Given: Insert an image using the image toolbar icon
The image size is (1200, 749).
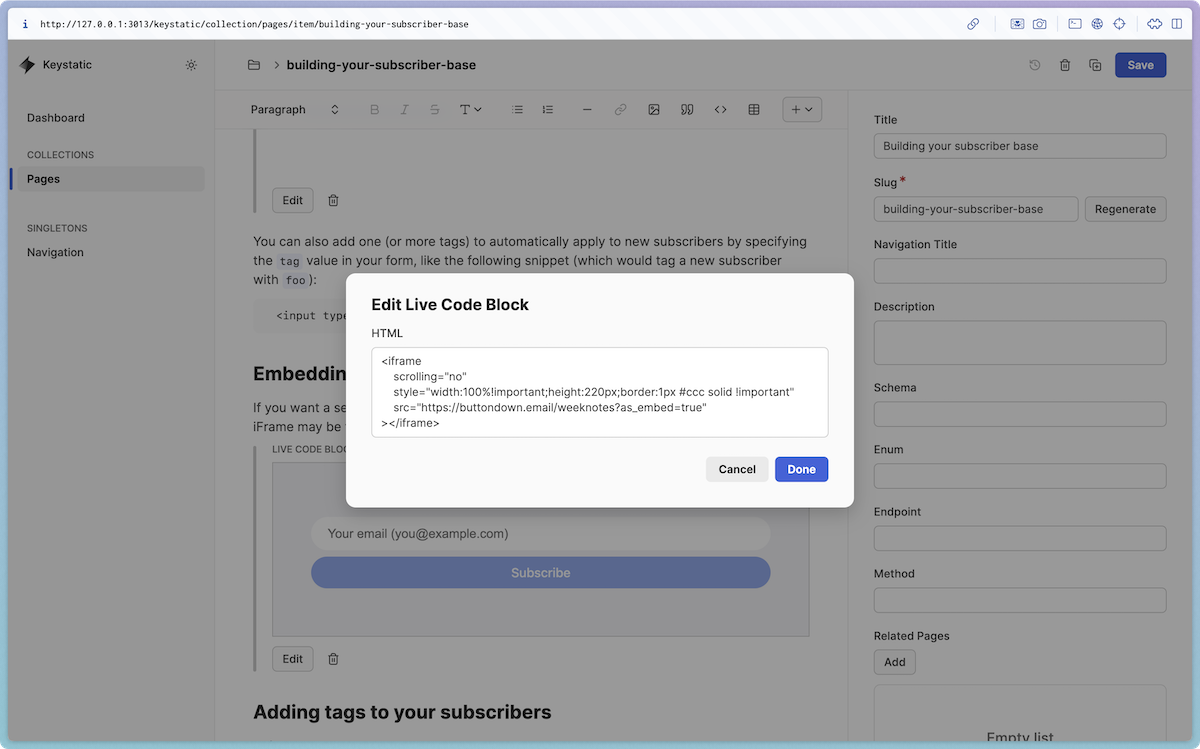Looking at the screenshot, I should click(x=654, y=109).
